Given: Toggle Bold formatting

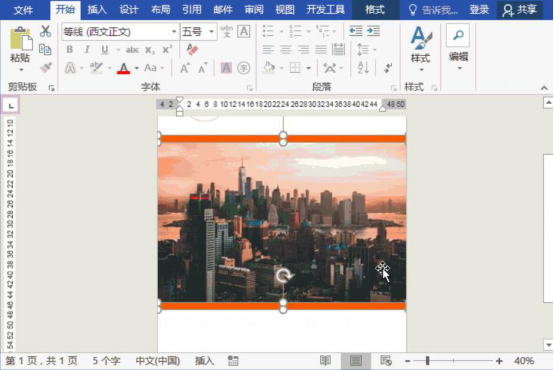Looking at the screenshot, I should pyautogui.click(x=70, y=49).
